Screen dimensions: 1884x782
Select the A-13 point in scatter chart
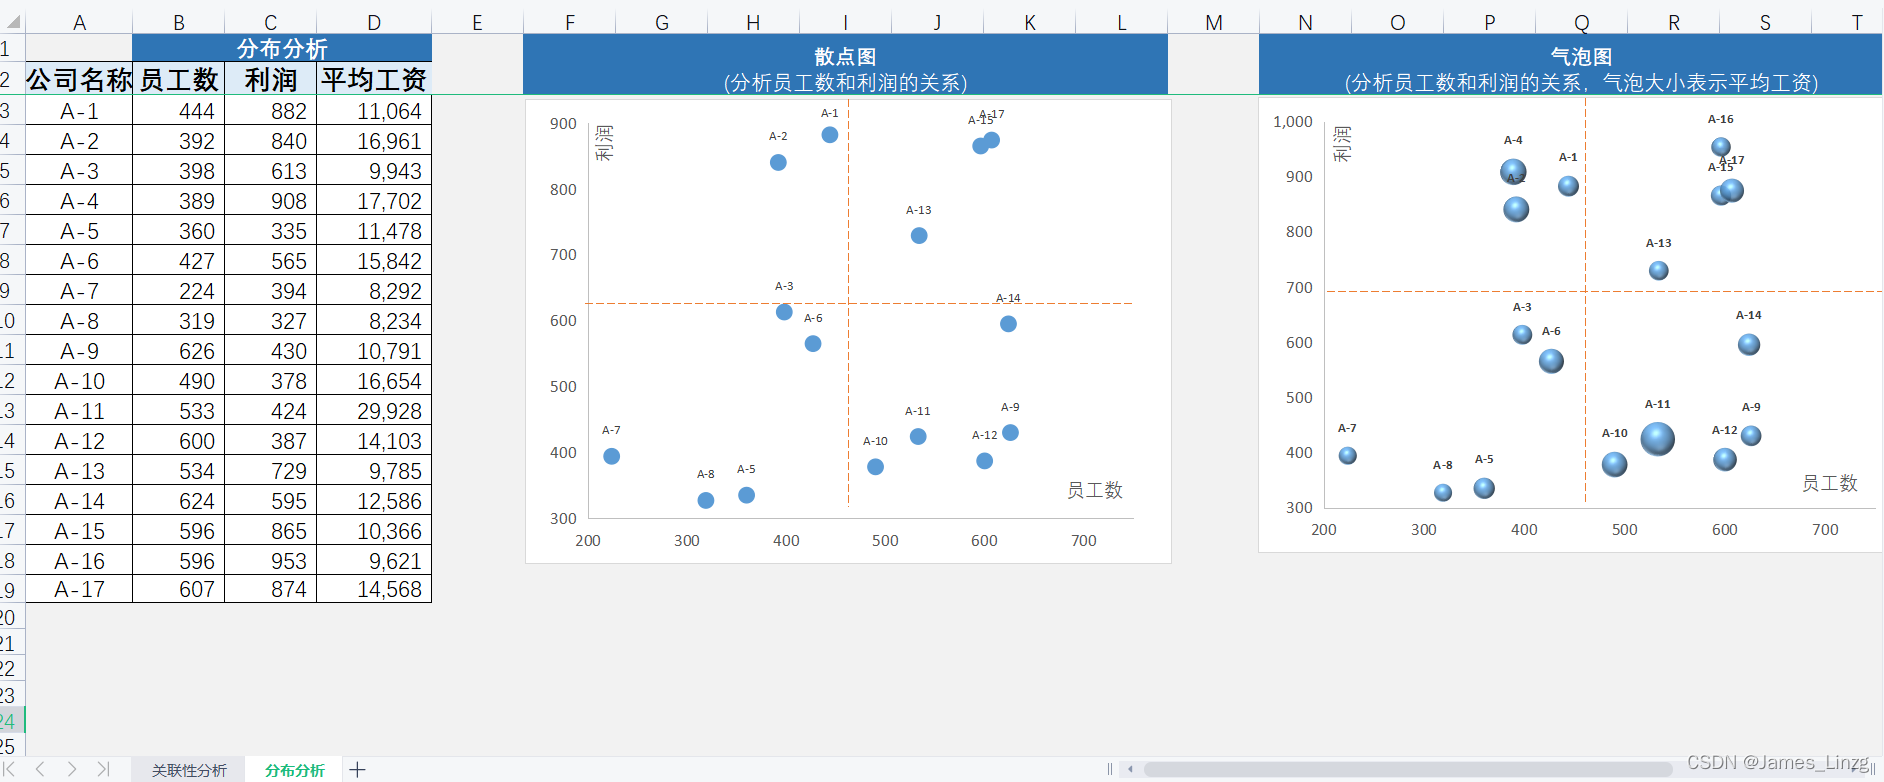[x=919, y=236]
